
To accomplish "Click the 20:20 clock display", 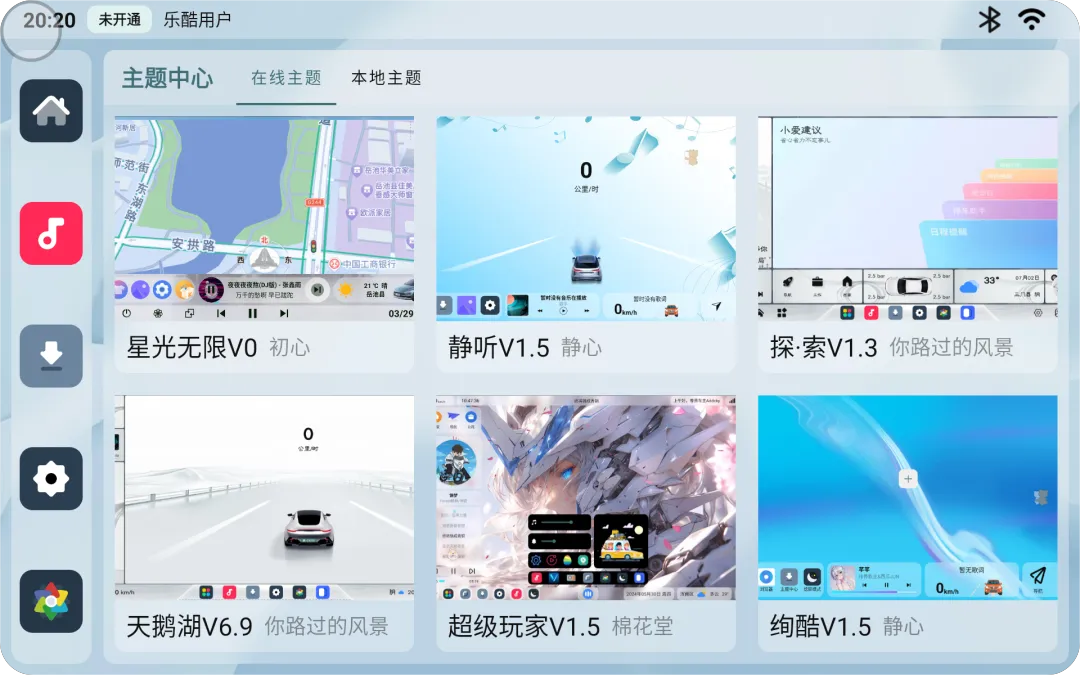I will tap(49, 20).
